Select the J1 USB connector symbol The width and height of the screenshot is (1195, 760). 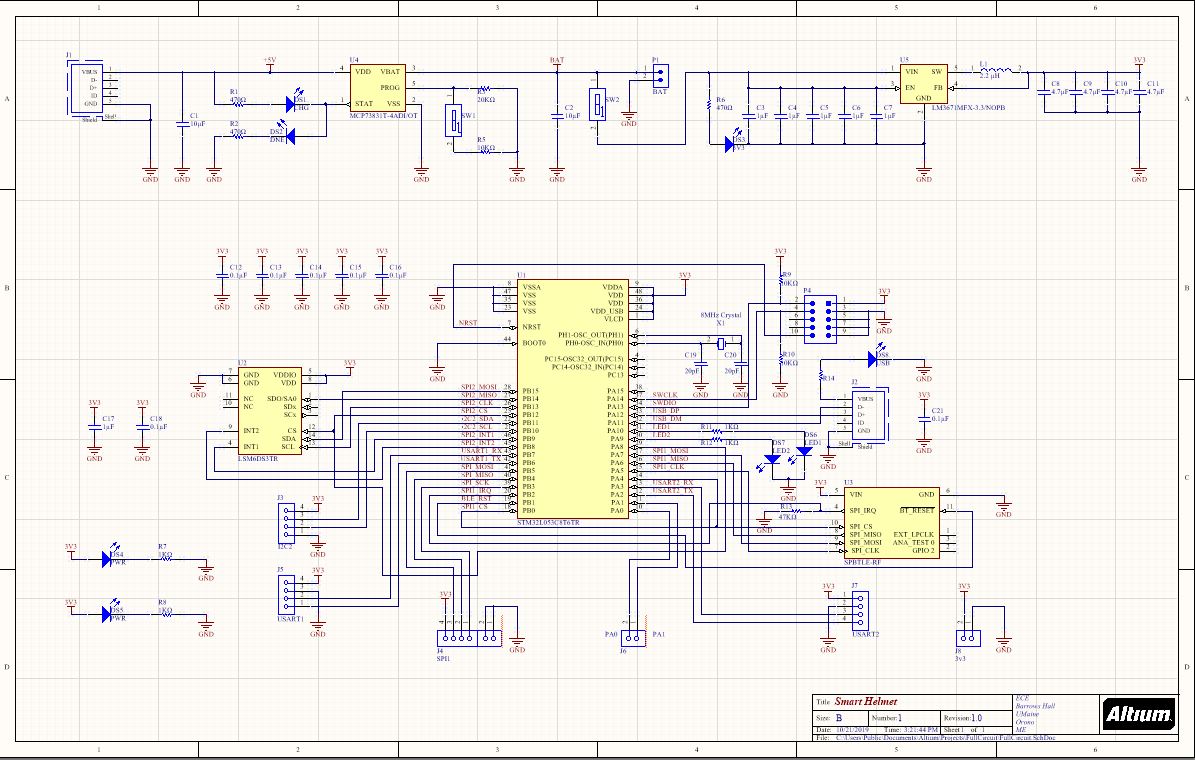83,89
